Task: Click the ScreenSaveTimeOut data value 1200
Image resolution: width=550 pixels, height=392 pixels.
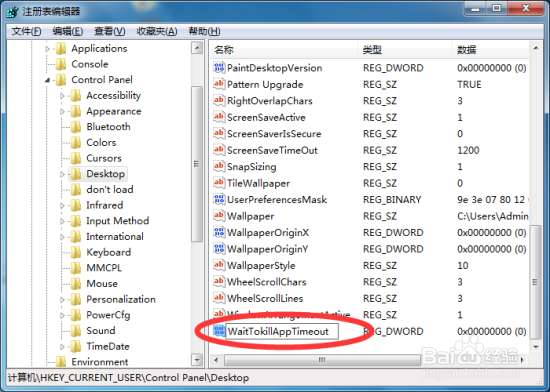Action: tap(468, 150)
